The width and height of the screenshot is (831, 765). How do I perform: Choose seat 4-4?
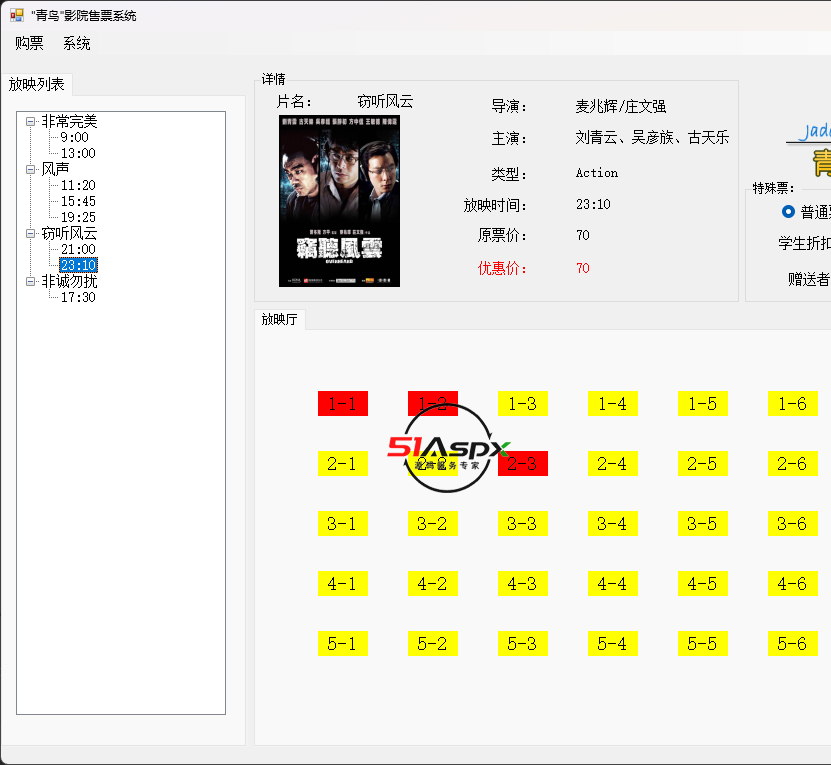pos(613,583)
